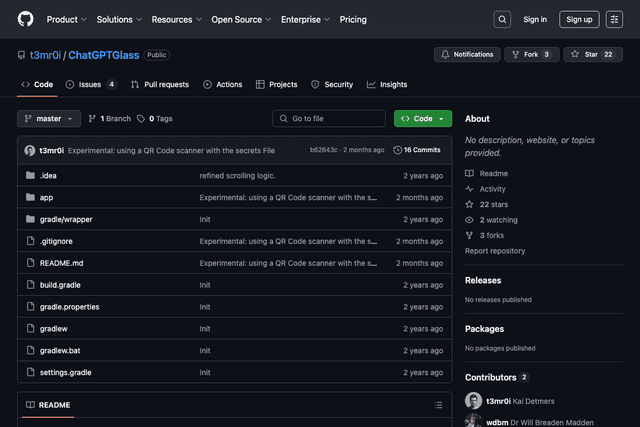Screen dimensions: 640x427
Task: Open the 0 Tags link
Action: coord(155,118)
